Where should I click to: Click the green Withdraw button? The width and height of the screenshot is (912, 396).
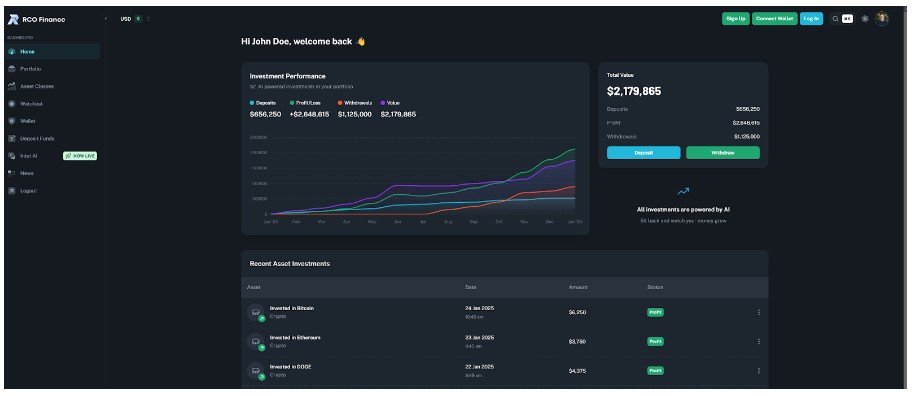point(723,152)
